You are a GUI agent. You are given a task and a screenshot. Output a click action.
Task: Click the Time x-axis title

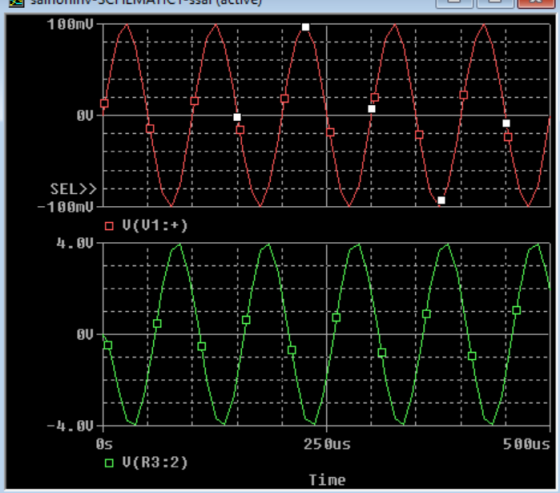coord(327,480)
